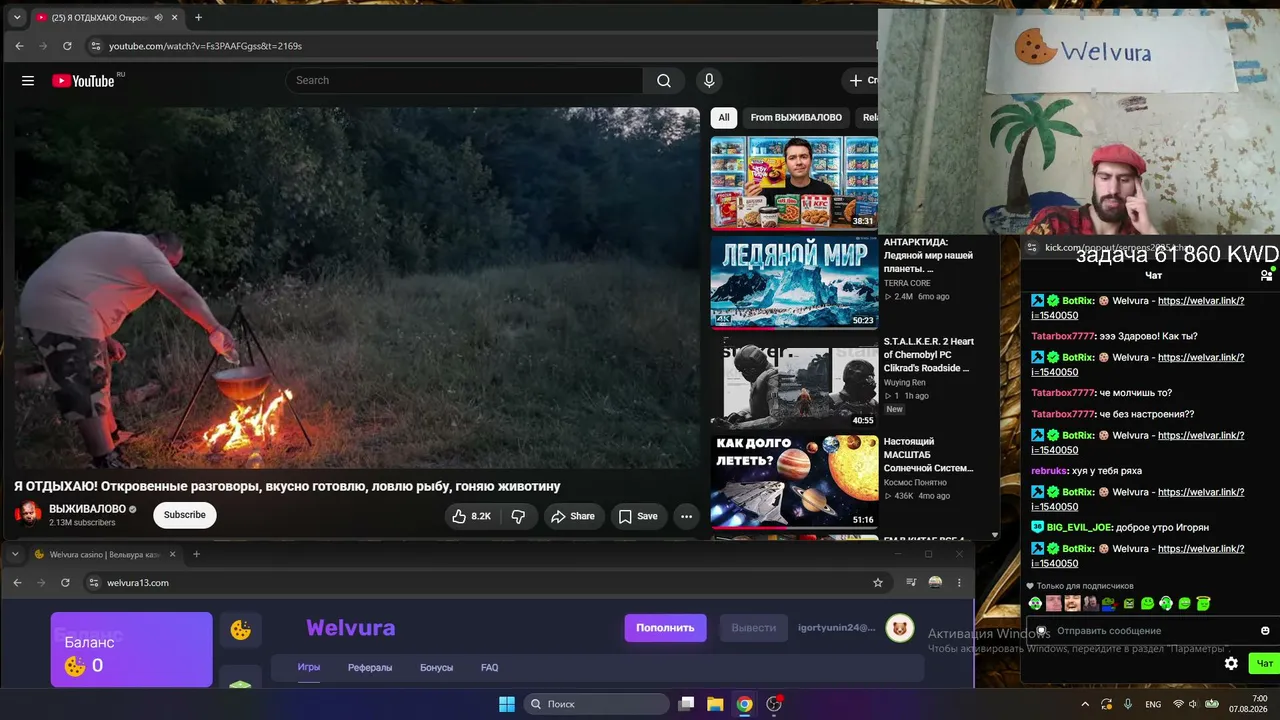Click the Welvura logo text
The width and height of the screenshot is (1280, 720).
(351, 628)
